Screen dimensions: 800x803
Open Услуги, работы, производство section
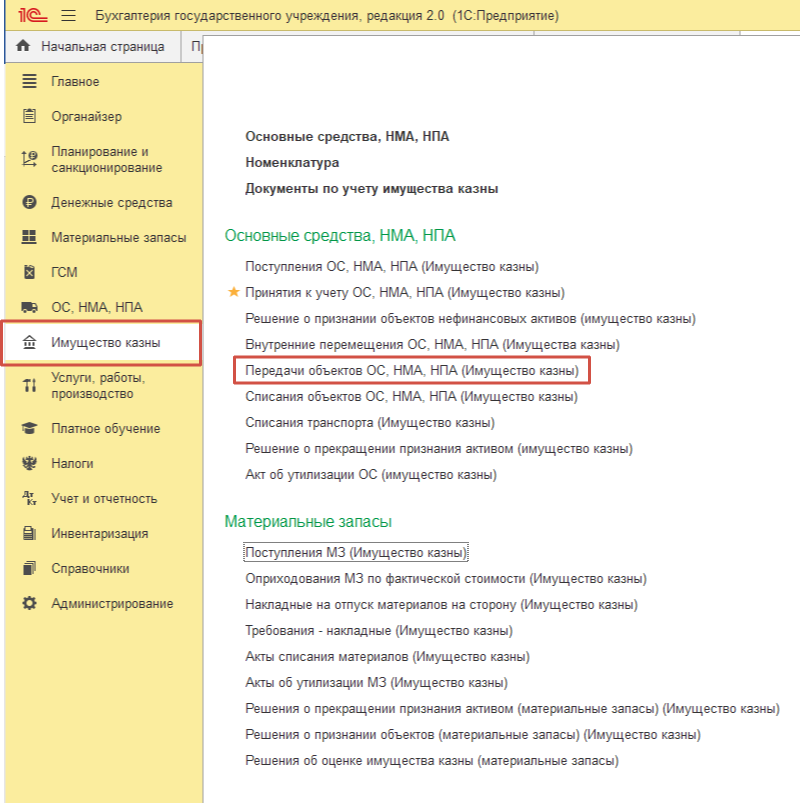(98, 386)
